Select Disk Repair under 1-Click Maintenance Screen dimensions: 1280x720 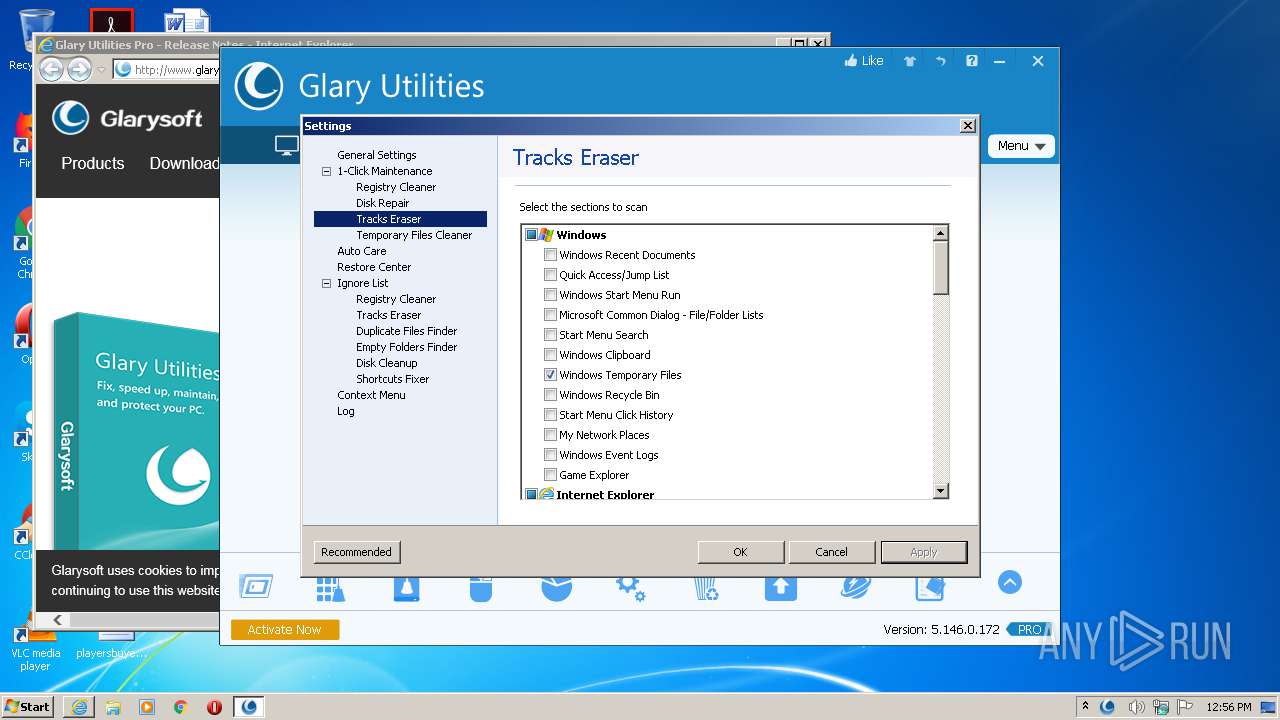click(x=383, y=203)
